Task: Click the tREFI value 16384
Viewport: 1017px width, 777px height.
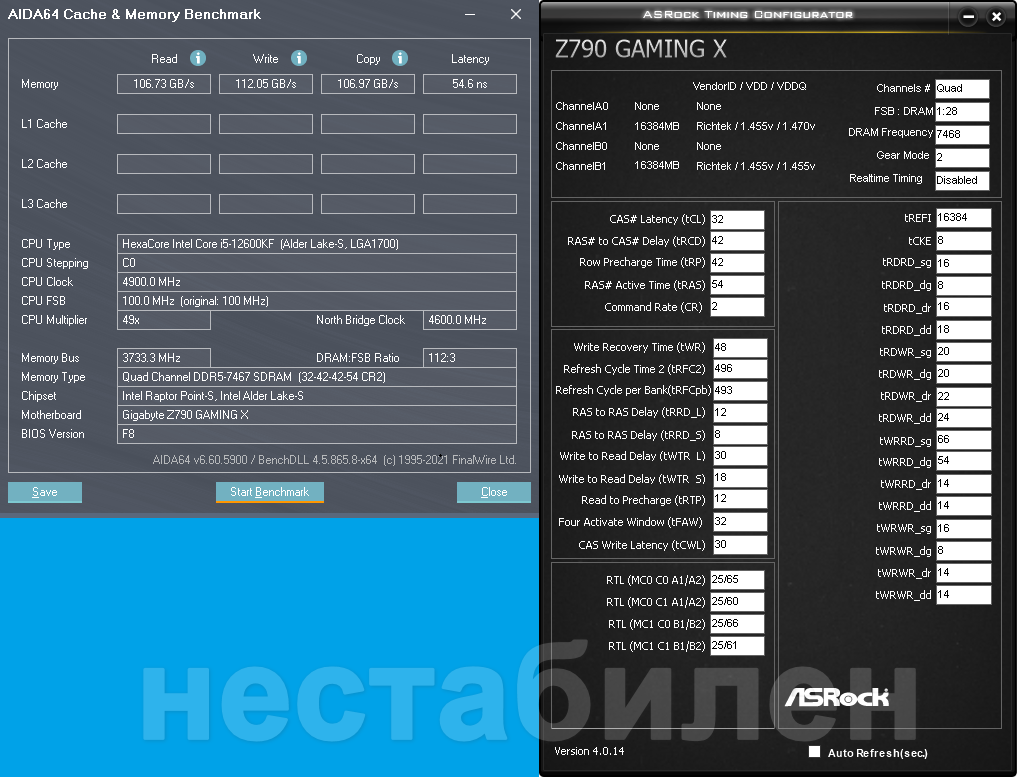Action: click(x=964, y=218)
